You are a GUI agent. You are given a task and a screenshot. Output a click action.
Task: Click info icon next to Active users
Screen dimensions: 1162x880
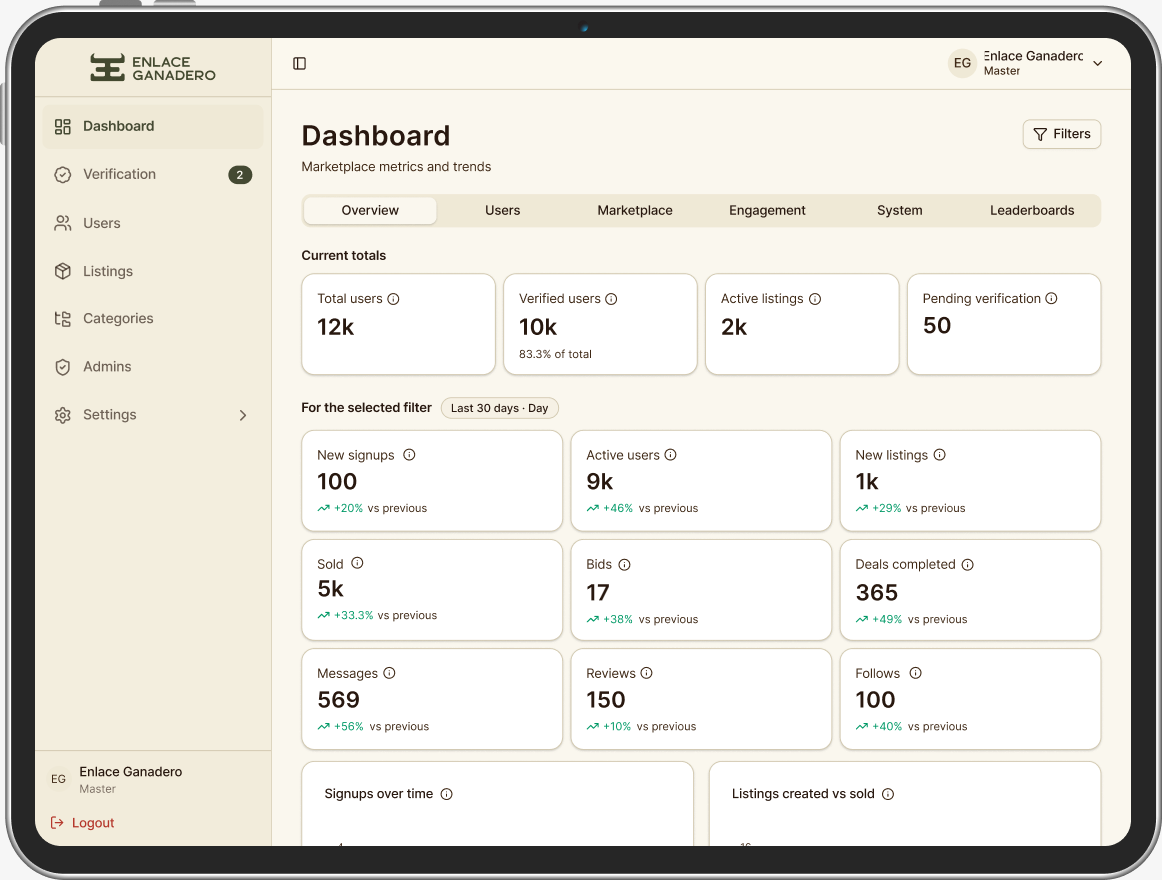click(x=671, y=454)
